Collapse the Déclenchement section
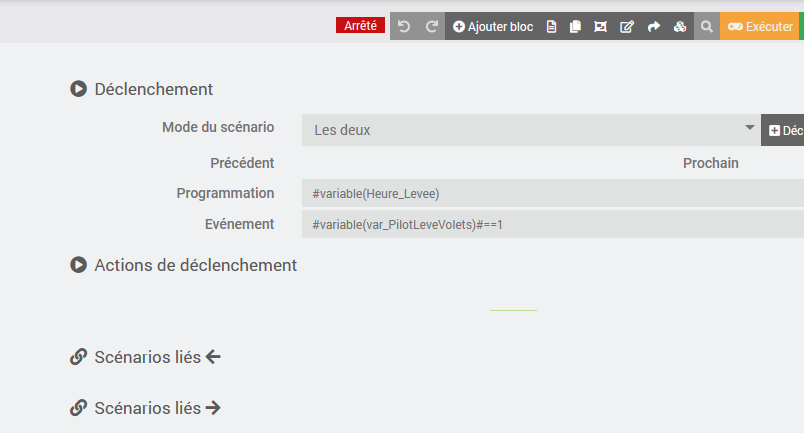Image resolution: width=804 pixels, height=433 pixels. 78,89
